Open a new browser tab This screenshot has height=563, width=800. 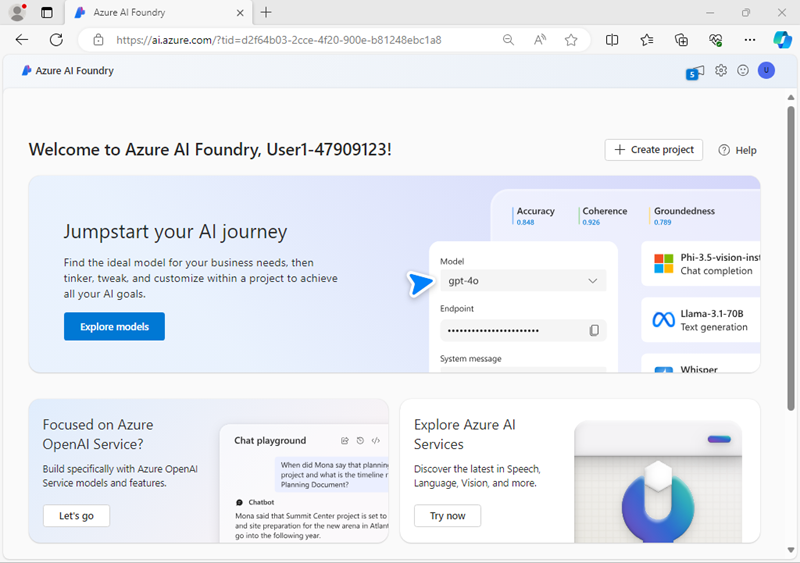266,13
